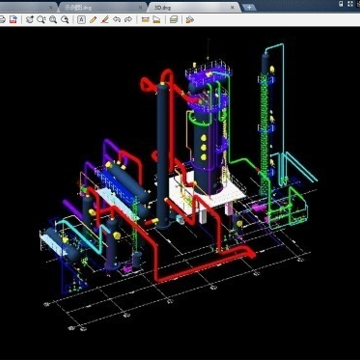Click the zoom out magnifier icon
The width and height of the screenshot is (360, 360).
click(x=65, y=20)
